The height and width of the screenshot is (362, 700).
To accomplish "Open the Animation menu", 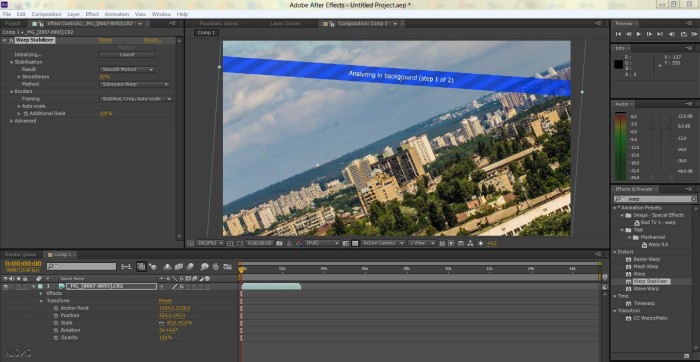I will click(x=117, y=14).
